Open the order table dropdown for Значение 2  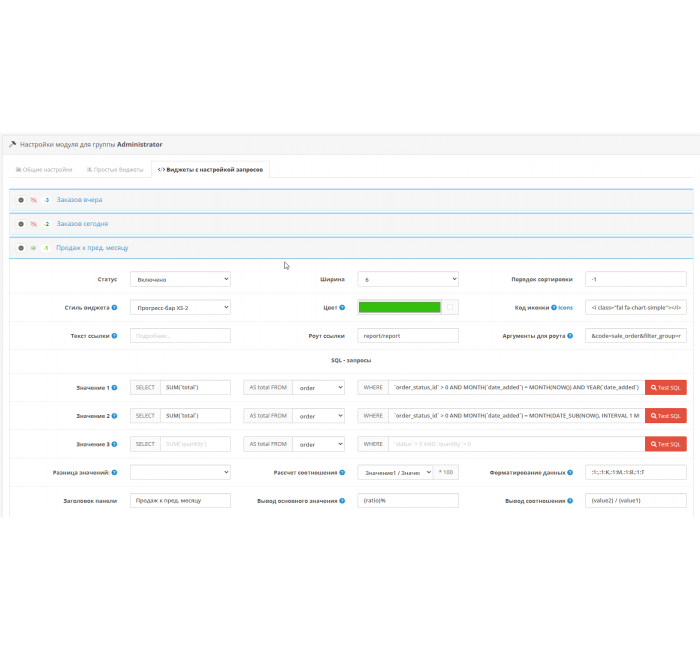tap(319, 416)
